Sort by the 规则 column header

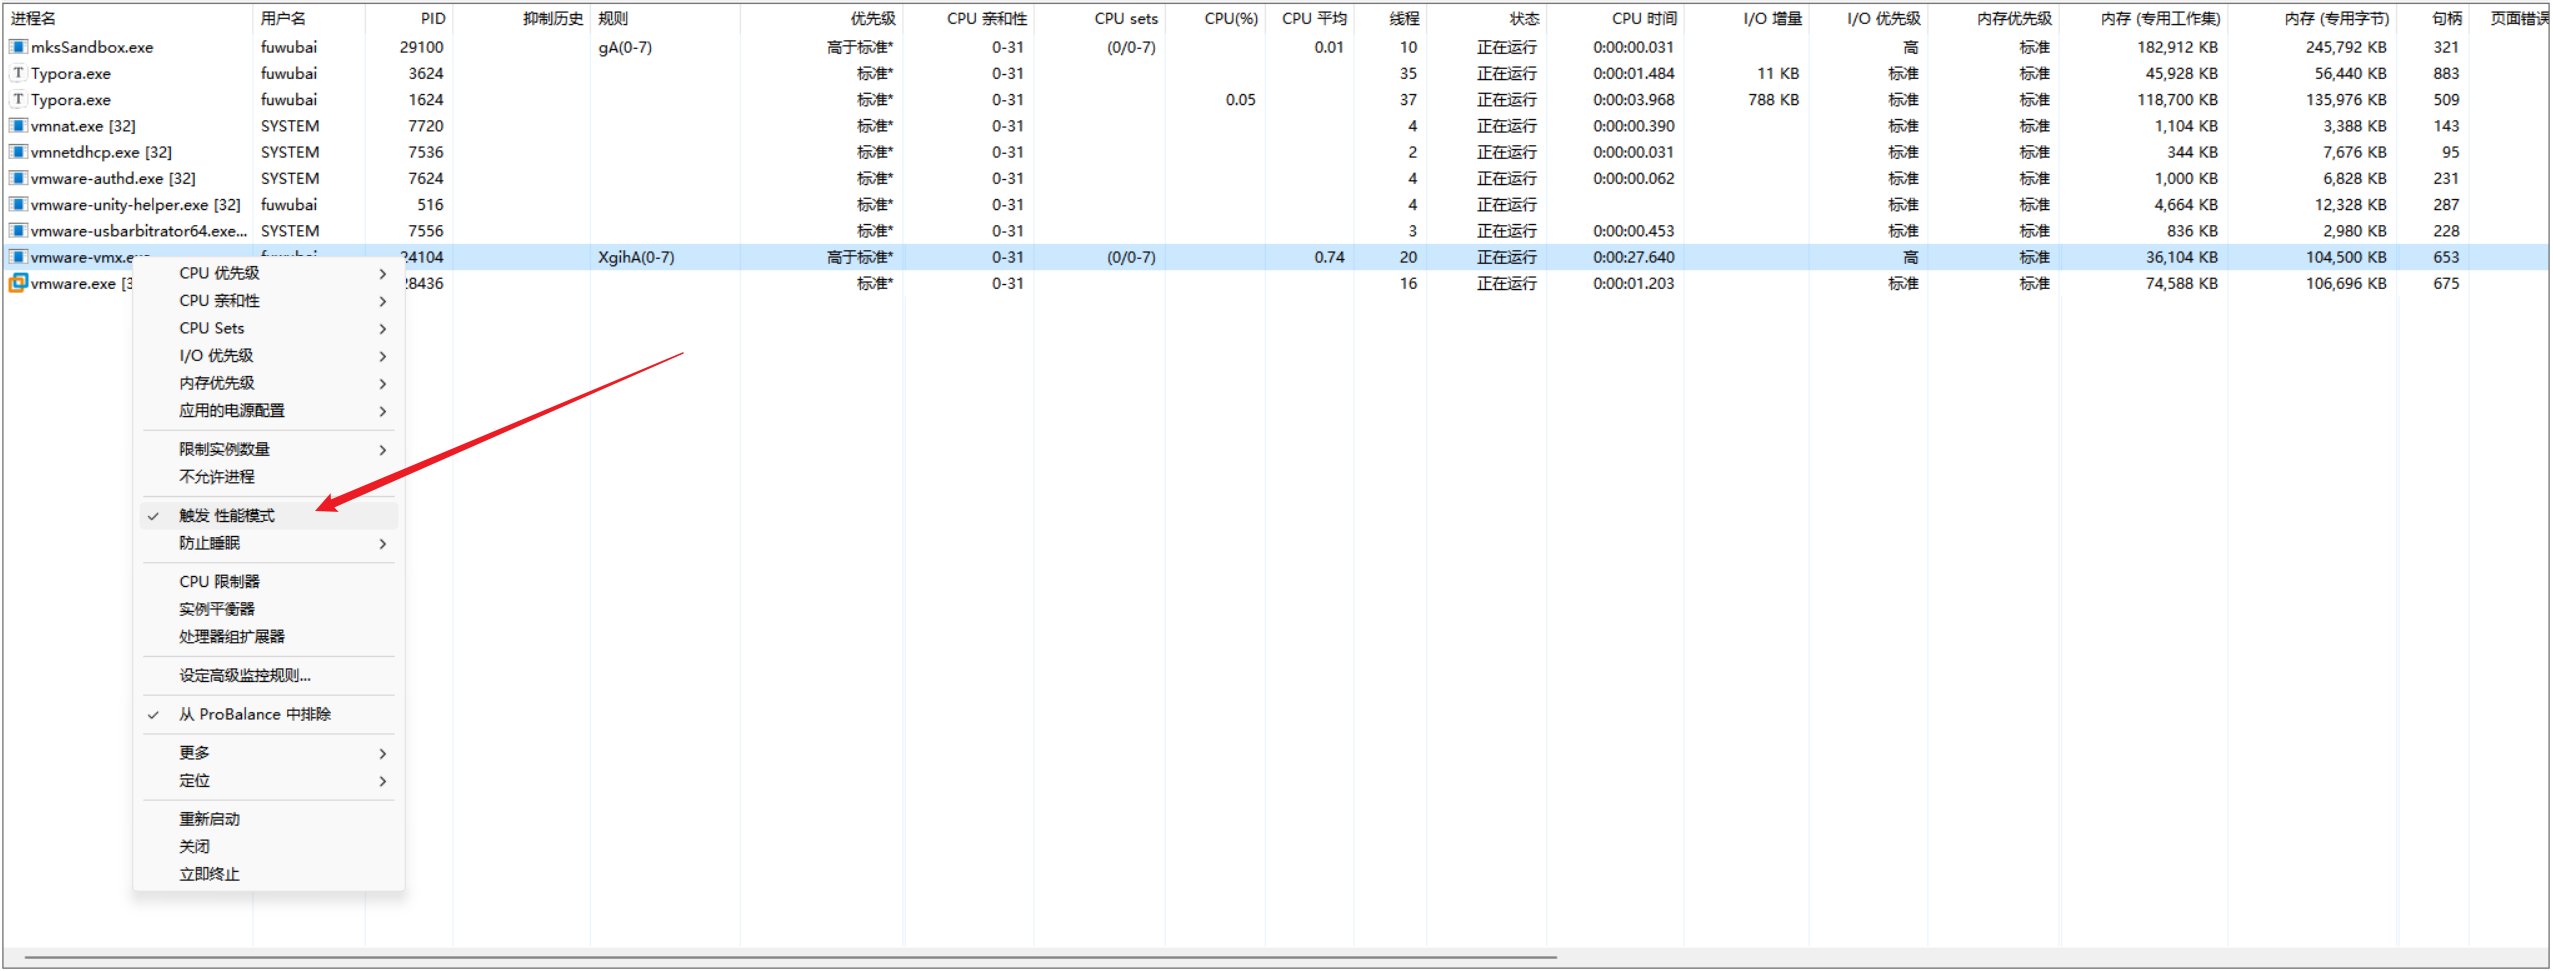pos(665,19)
